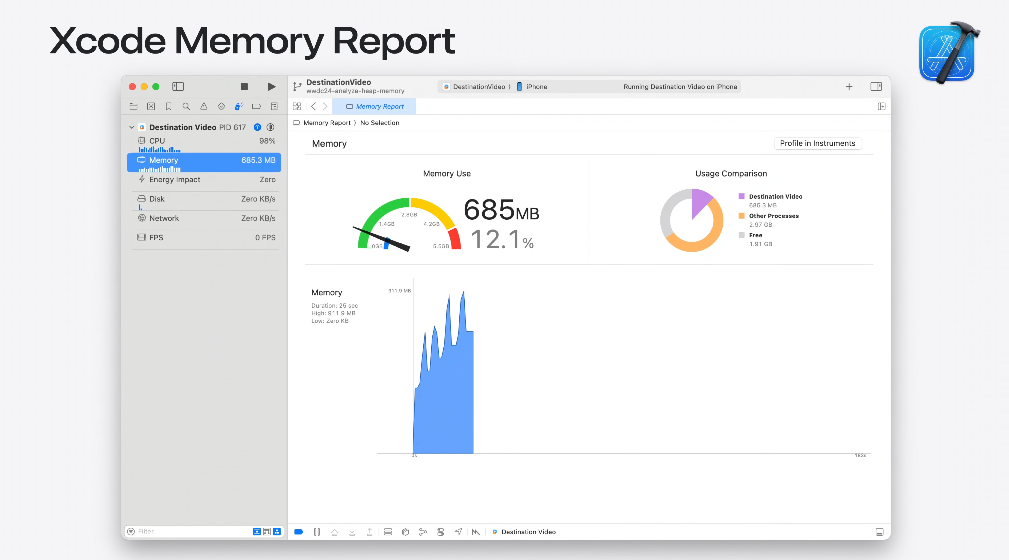Open the Source Control navigator icon

(151, 106)
